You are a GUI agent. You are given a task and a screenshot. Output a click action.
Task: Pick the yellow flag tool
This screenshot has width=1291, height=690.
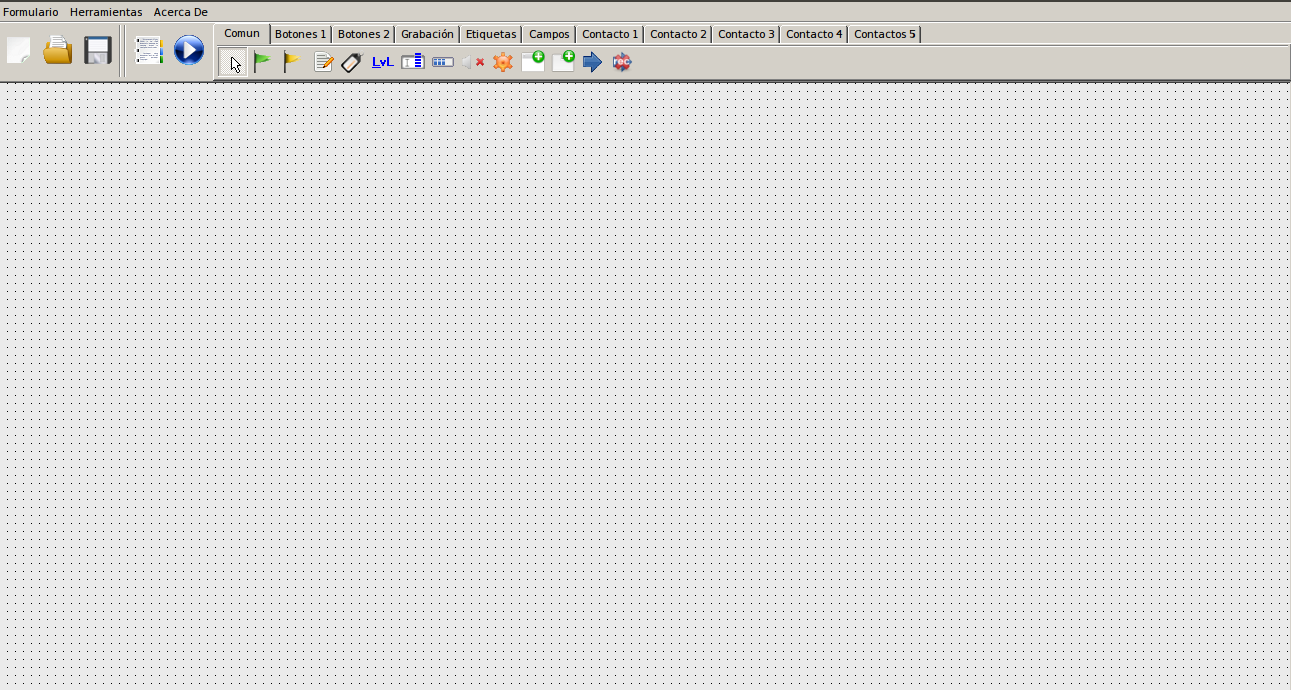pos(291,63)
